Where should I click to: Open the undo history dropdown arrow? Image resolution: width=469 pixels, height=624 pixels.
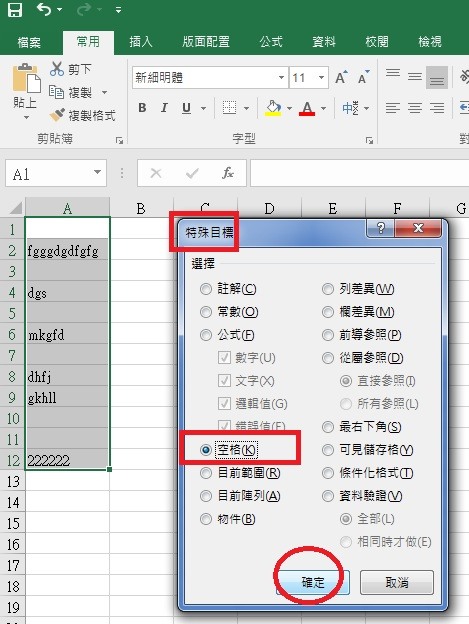(60, 10)
